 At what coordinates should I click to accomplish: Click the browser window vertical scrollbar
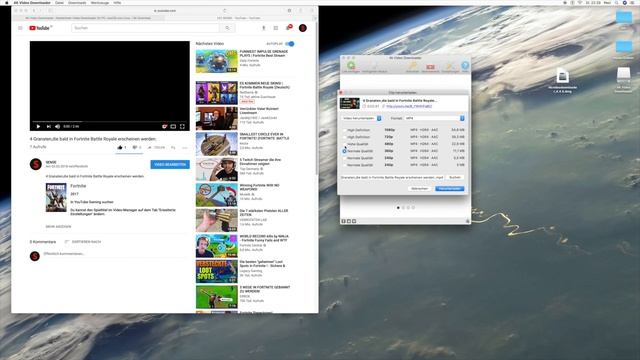(316, 98)
